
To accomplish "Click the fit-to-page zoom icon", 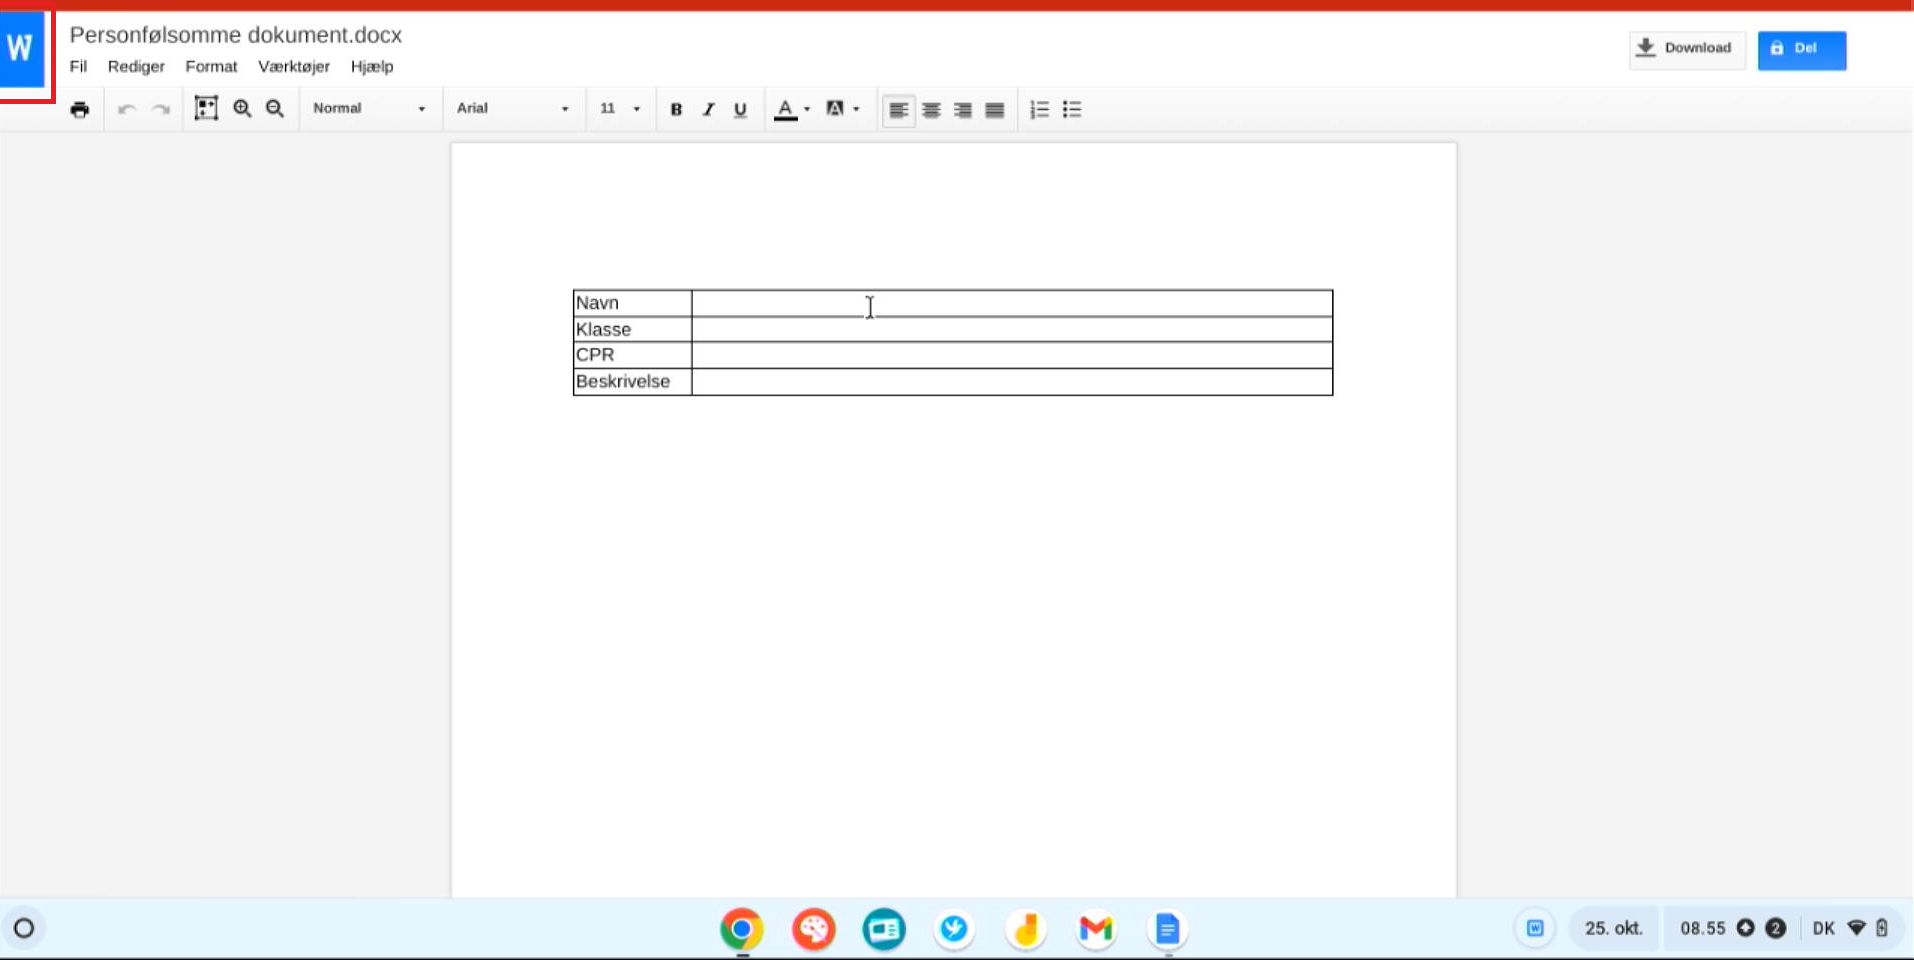I will point(206,109).
